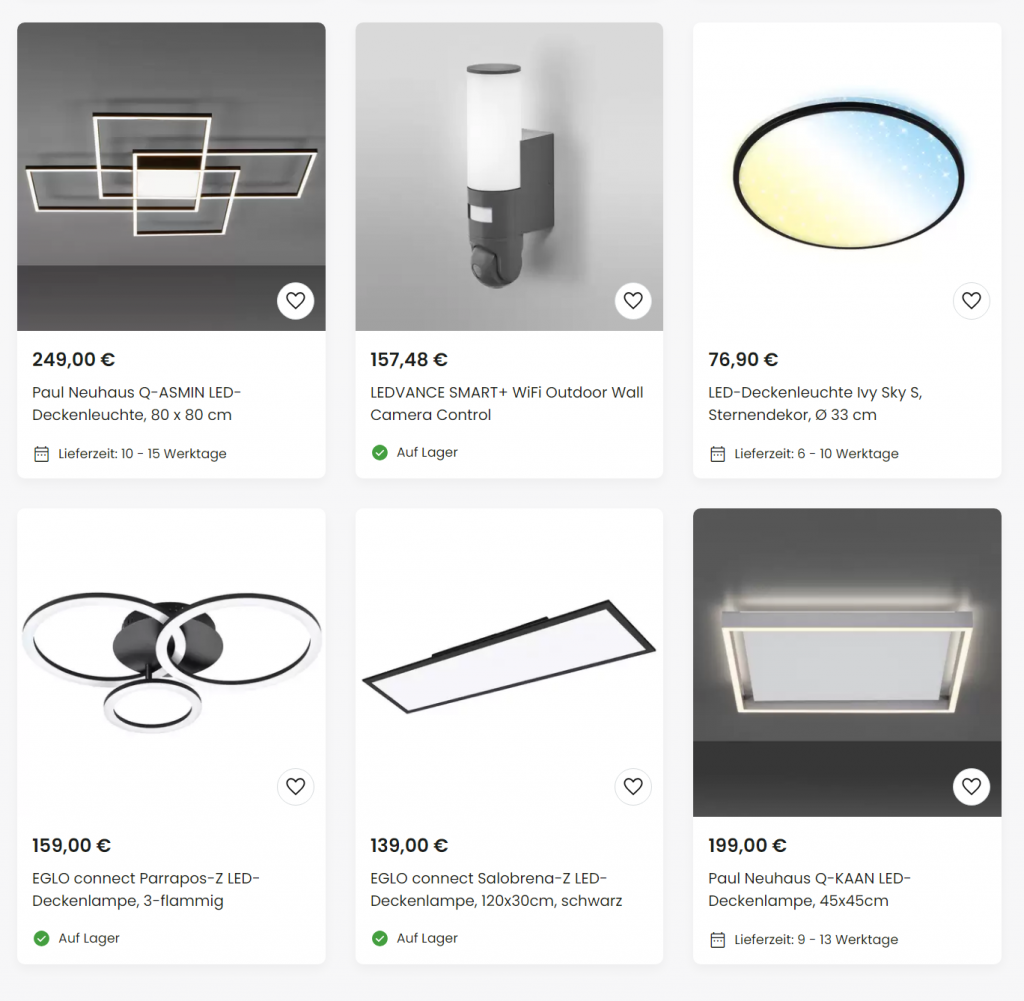This screenshot has width=1024, height=1001.
Task: Click calendar icon beside 6 - 10 Werktage
Action: point(717,454)
